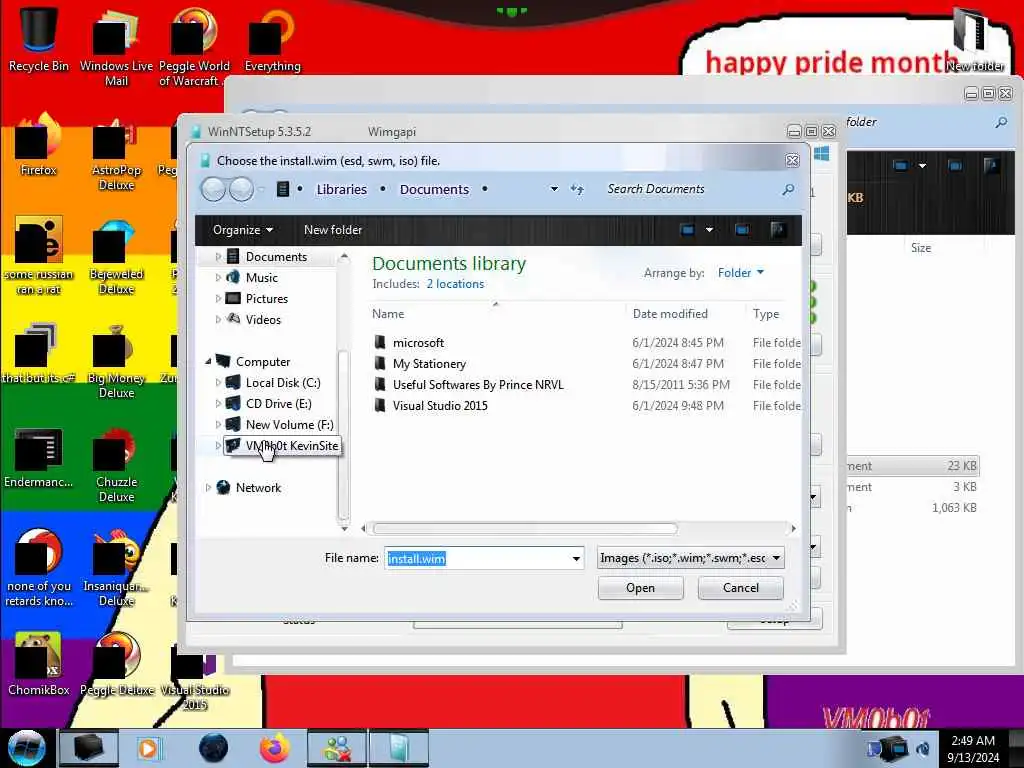Viewport: 1024px width, 768px height.
Task: Click Documents in the address breadcrumb
Action: pyautogui.click(x=434, y=189)
